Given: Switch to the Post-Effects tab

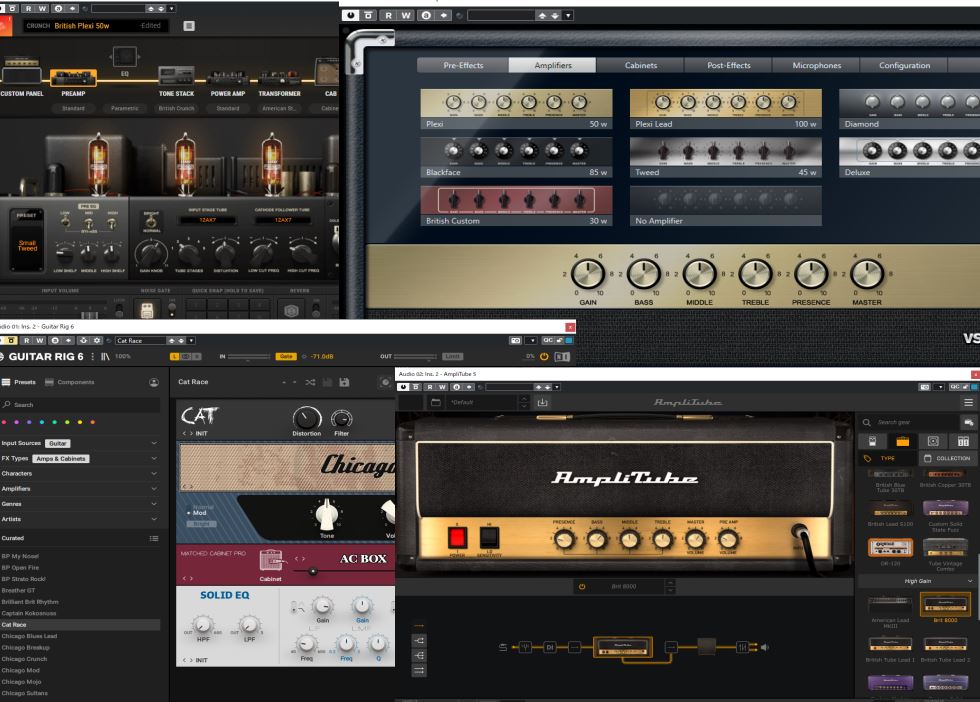Looking at the screenshot, I should click(729, 65).
